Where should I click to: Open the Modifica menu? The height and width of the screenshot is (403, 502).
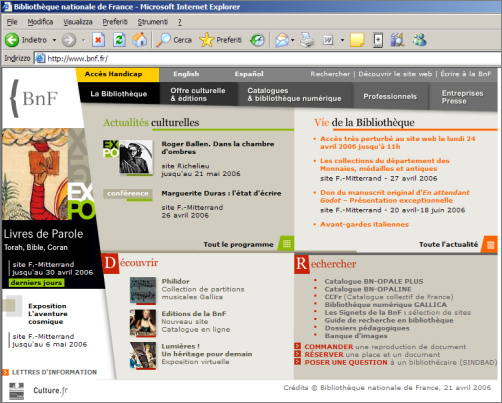click(x=40, y=22)
